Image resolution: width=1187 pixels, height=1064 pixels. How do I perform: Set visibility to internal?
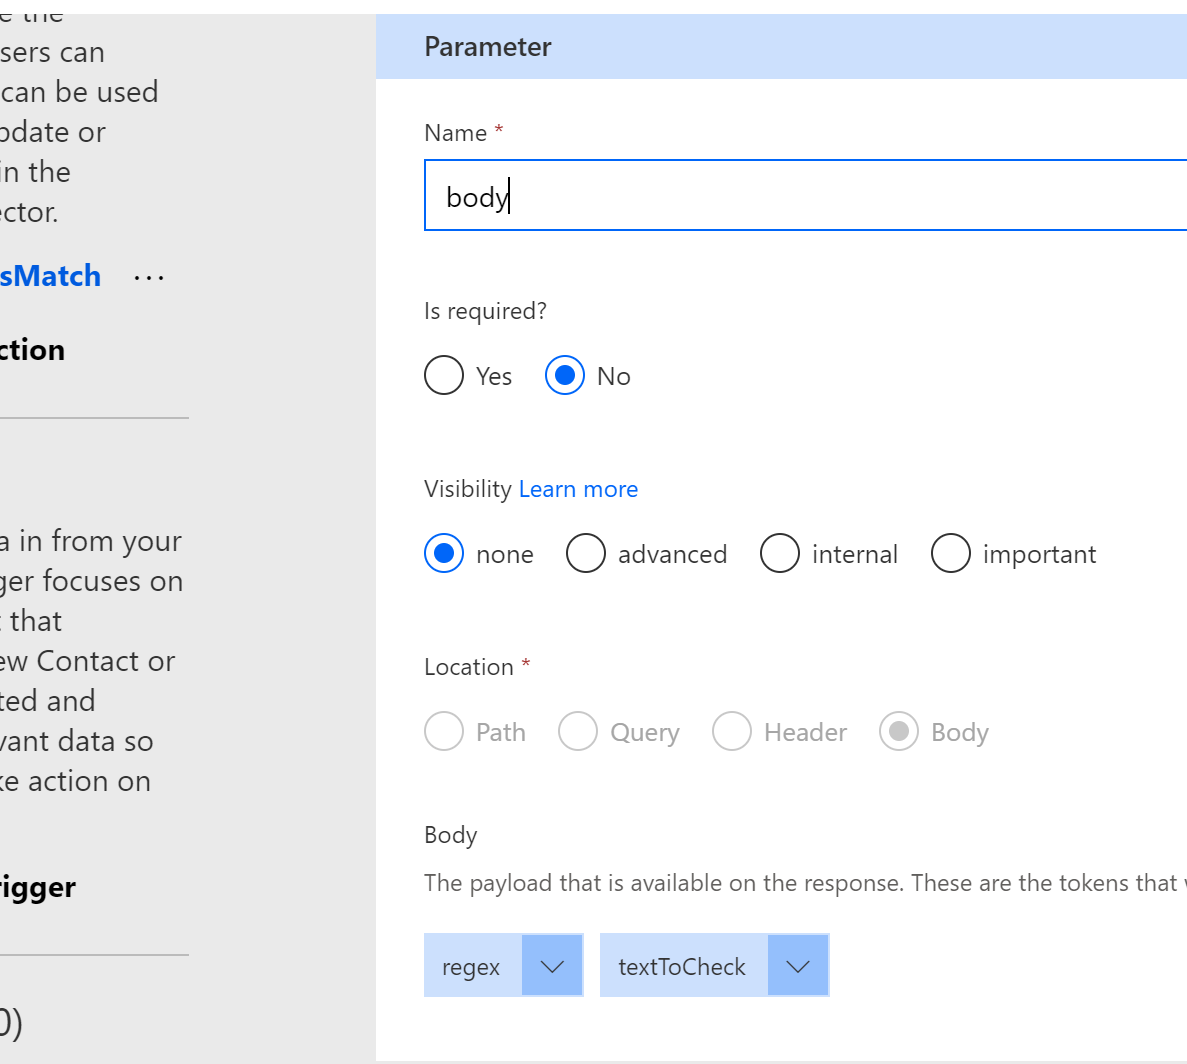click(780, 554)
